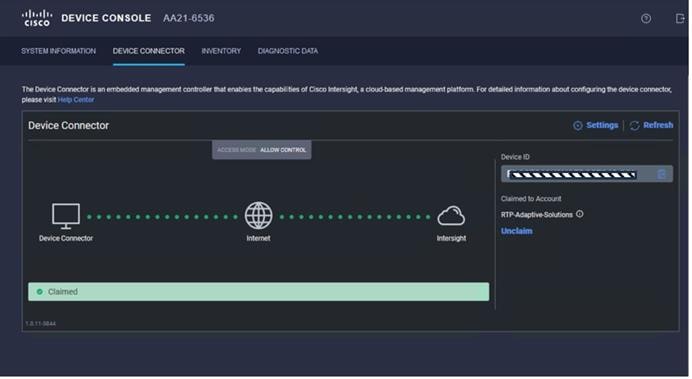Copy Device ID with the clipboard icon
This screenshot has width=692, height=379.
661,174
